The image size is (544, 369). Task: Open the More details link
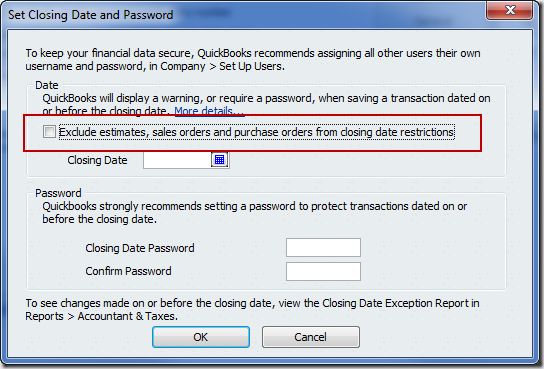coord(209,111)
